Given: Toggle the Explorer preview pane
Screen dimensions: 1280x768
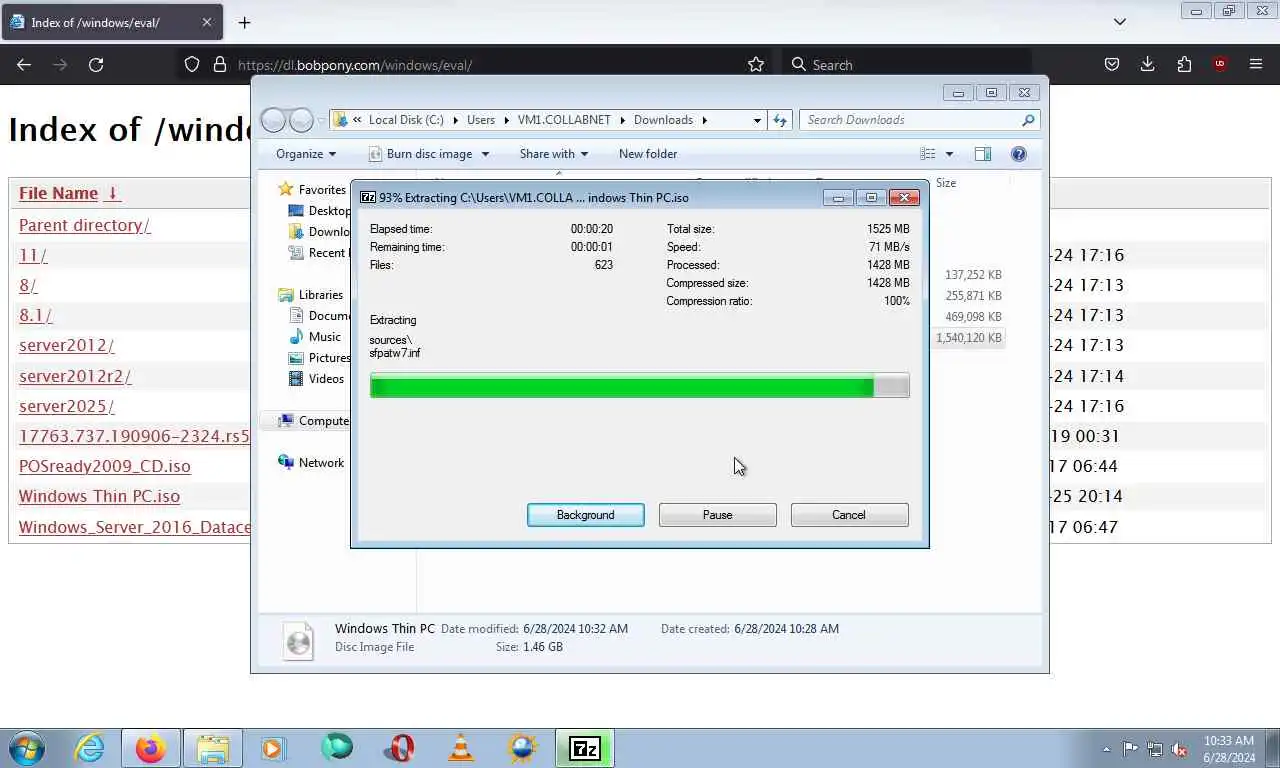Looking at the screenshot, I should point(983,154).
